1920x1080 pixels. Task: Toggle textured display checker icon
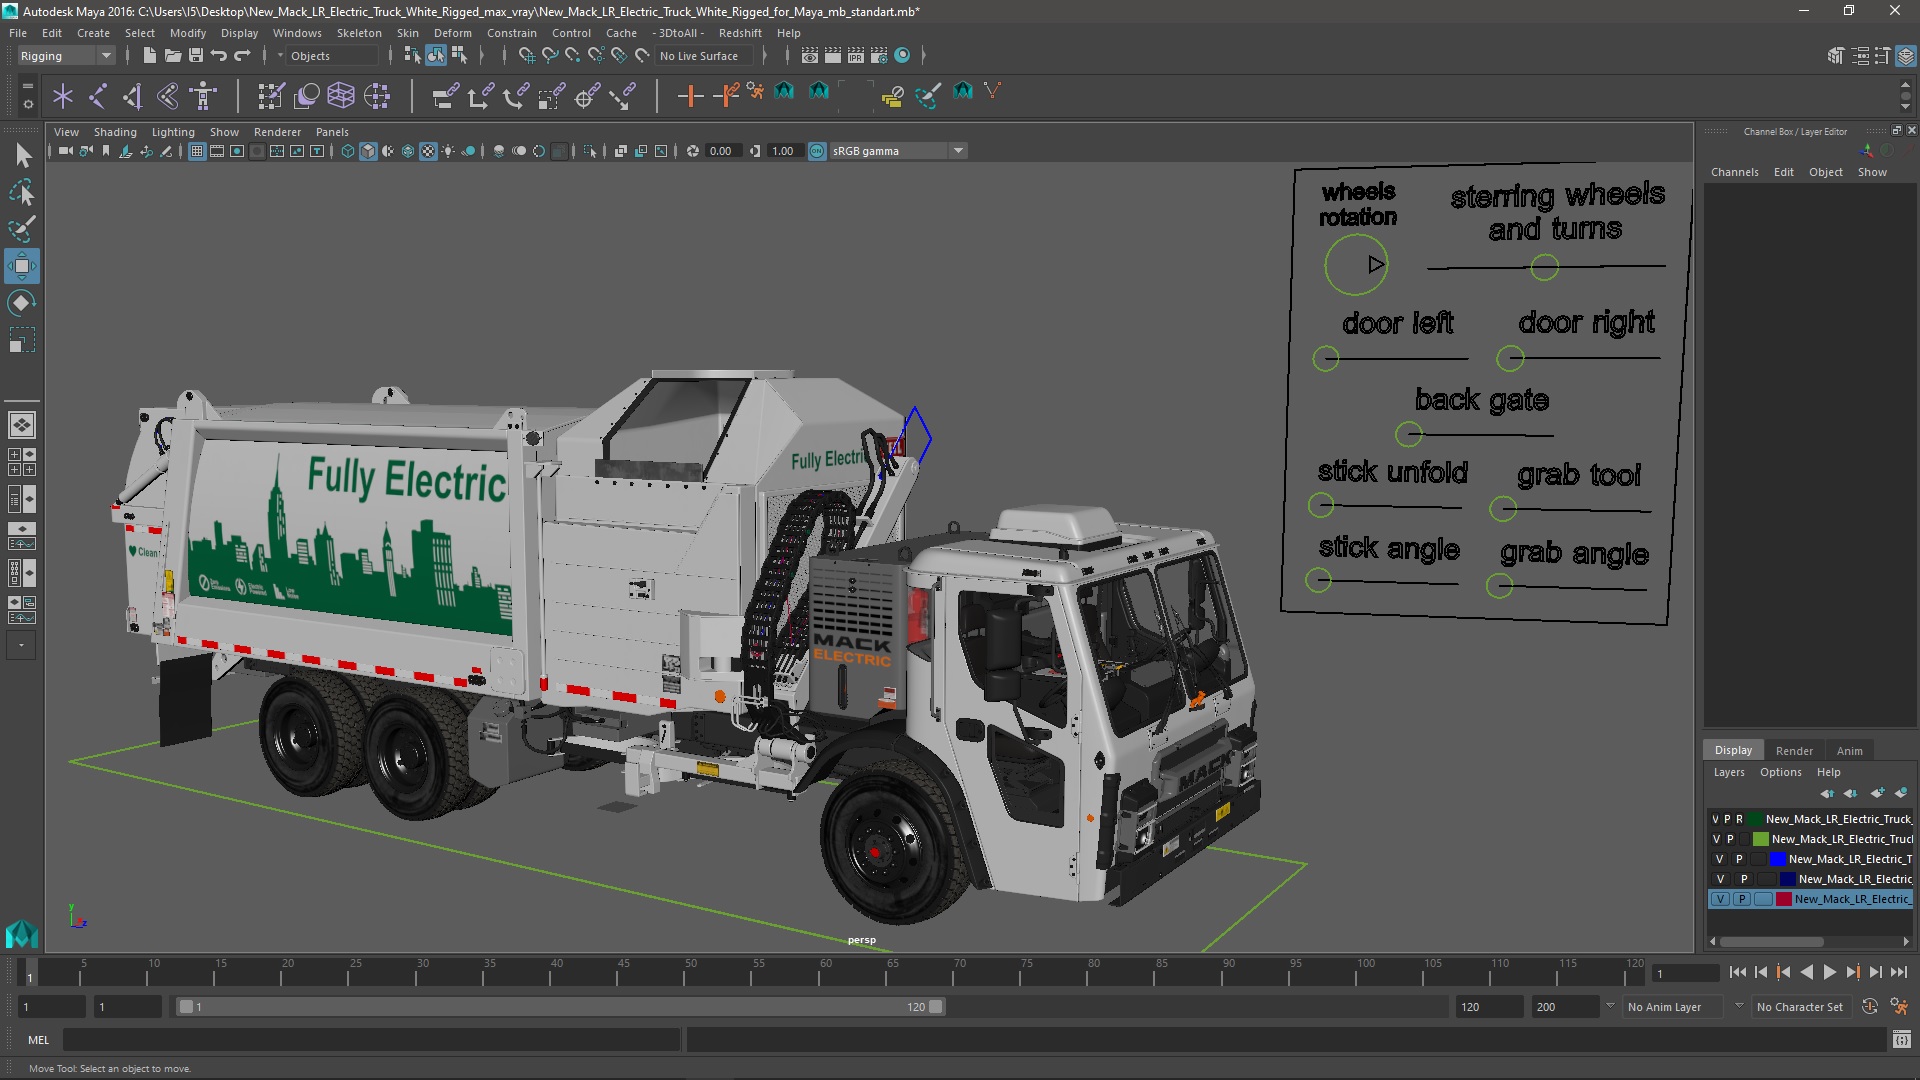pyautogui.click(x=428, y=151)
